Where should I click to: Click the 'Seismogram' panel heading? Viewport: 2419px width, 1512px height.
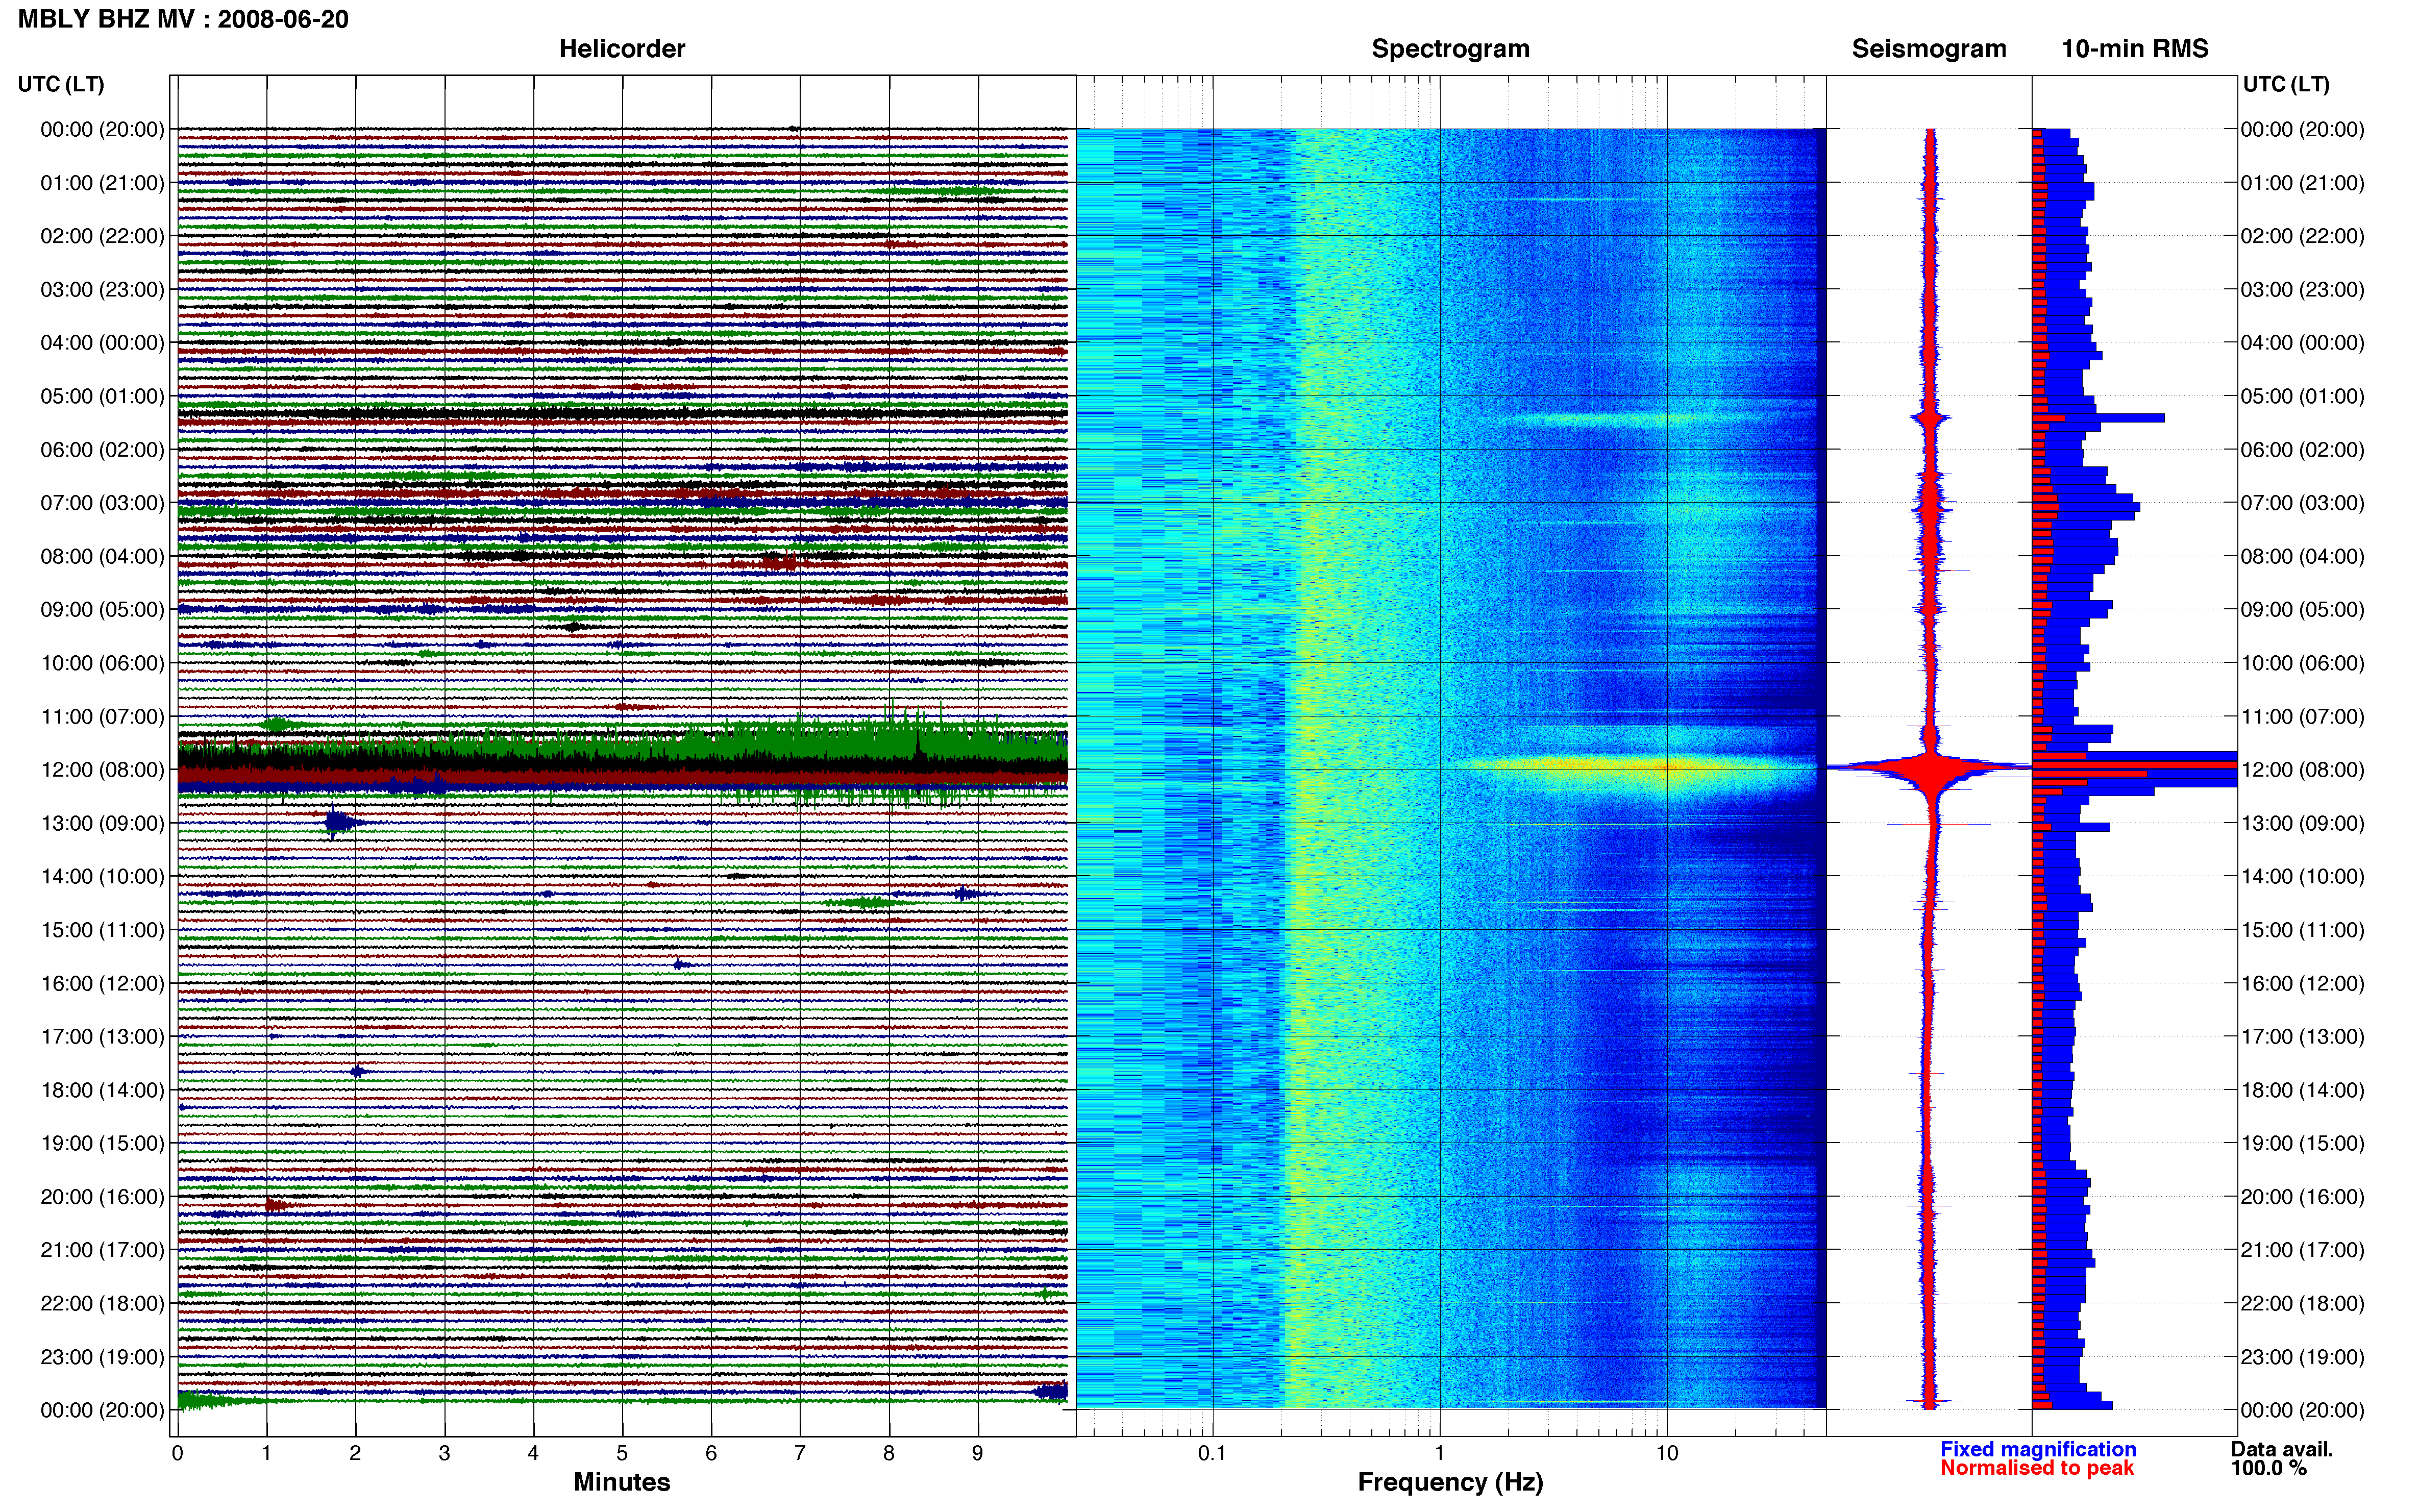[1928, 49]
